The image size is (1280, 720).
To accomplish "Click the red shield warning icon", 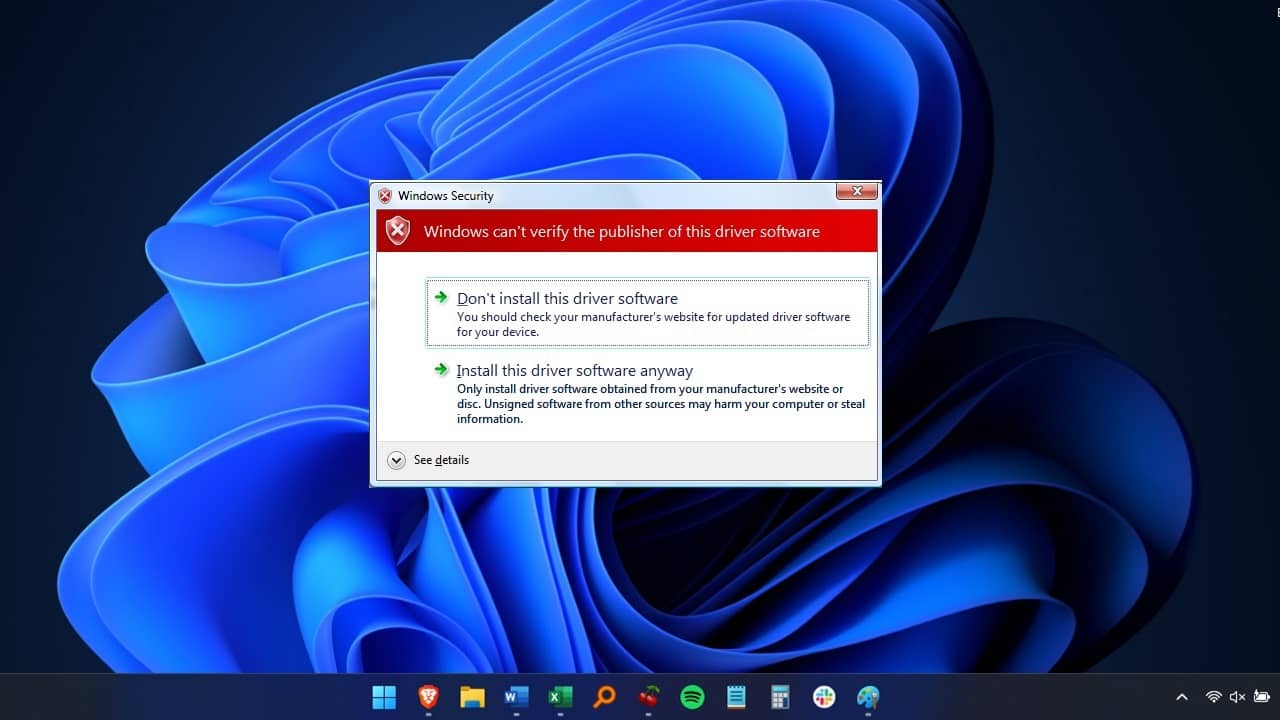I will pyautogui.click(x=397, y=230).
